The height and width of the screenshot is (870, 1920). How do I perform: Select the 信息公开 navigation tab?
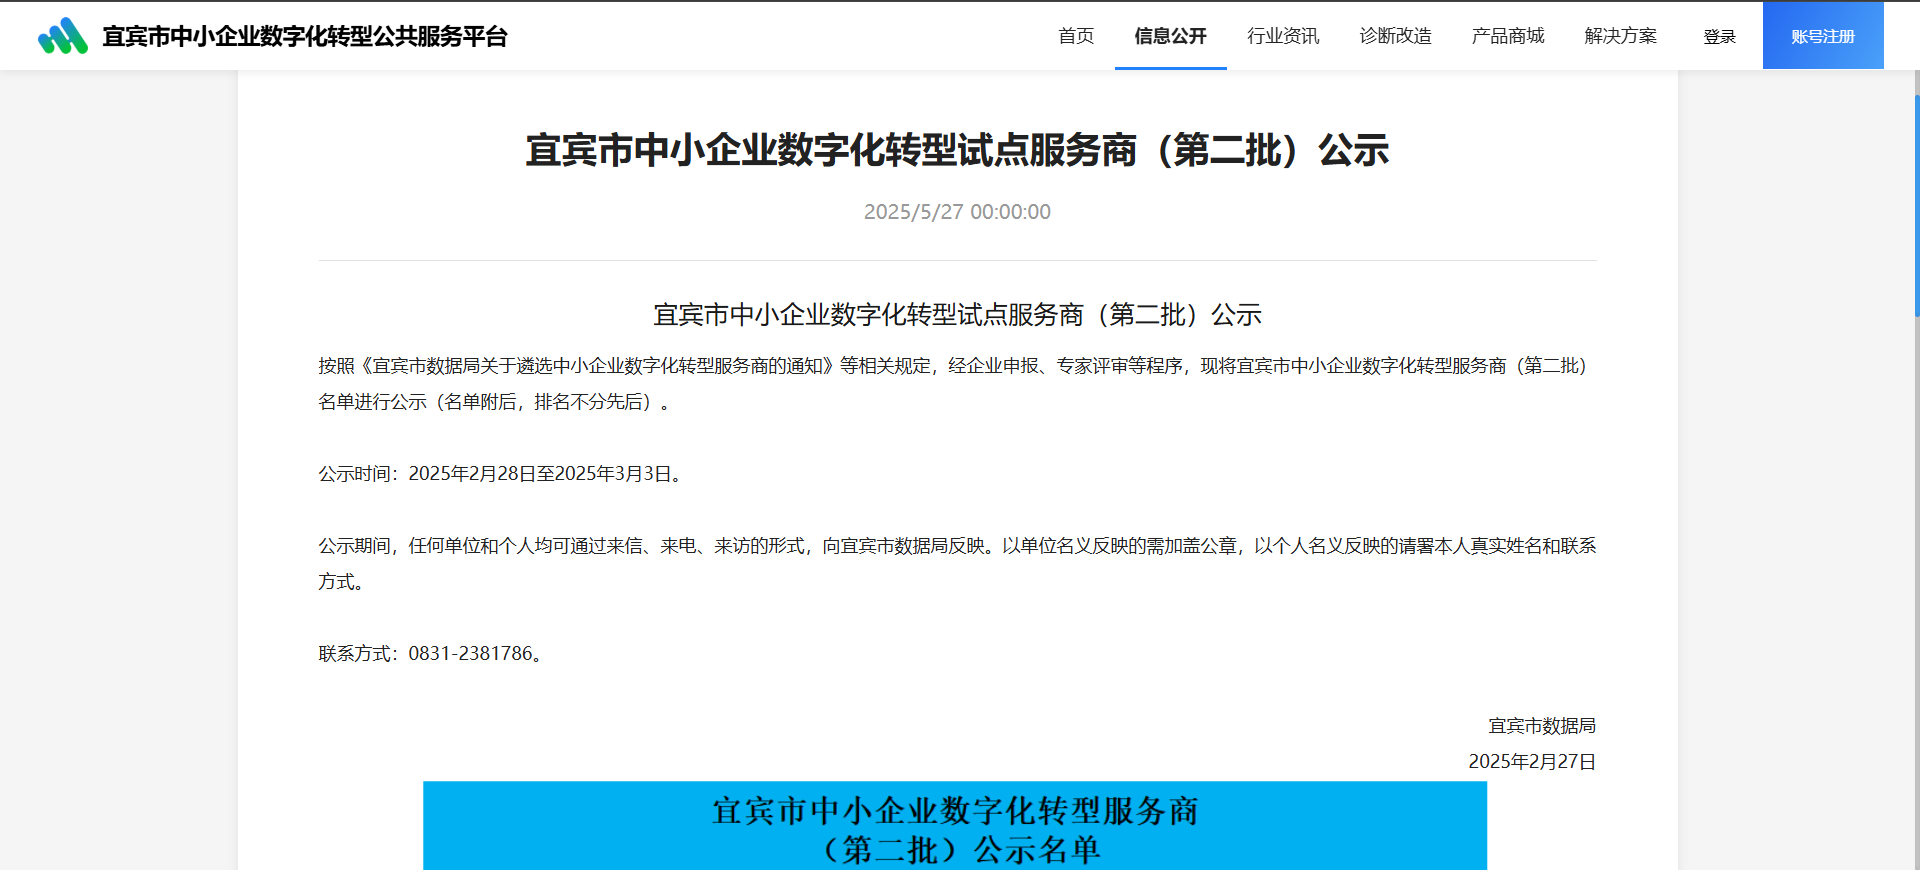tap(1171, 36)
